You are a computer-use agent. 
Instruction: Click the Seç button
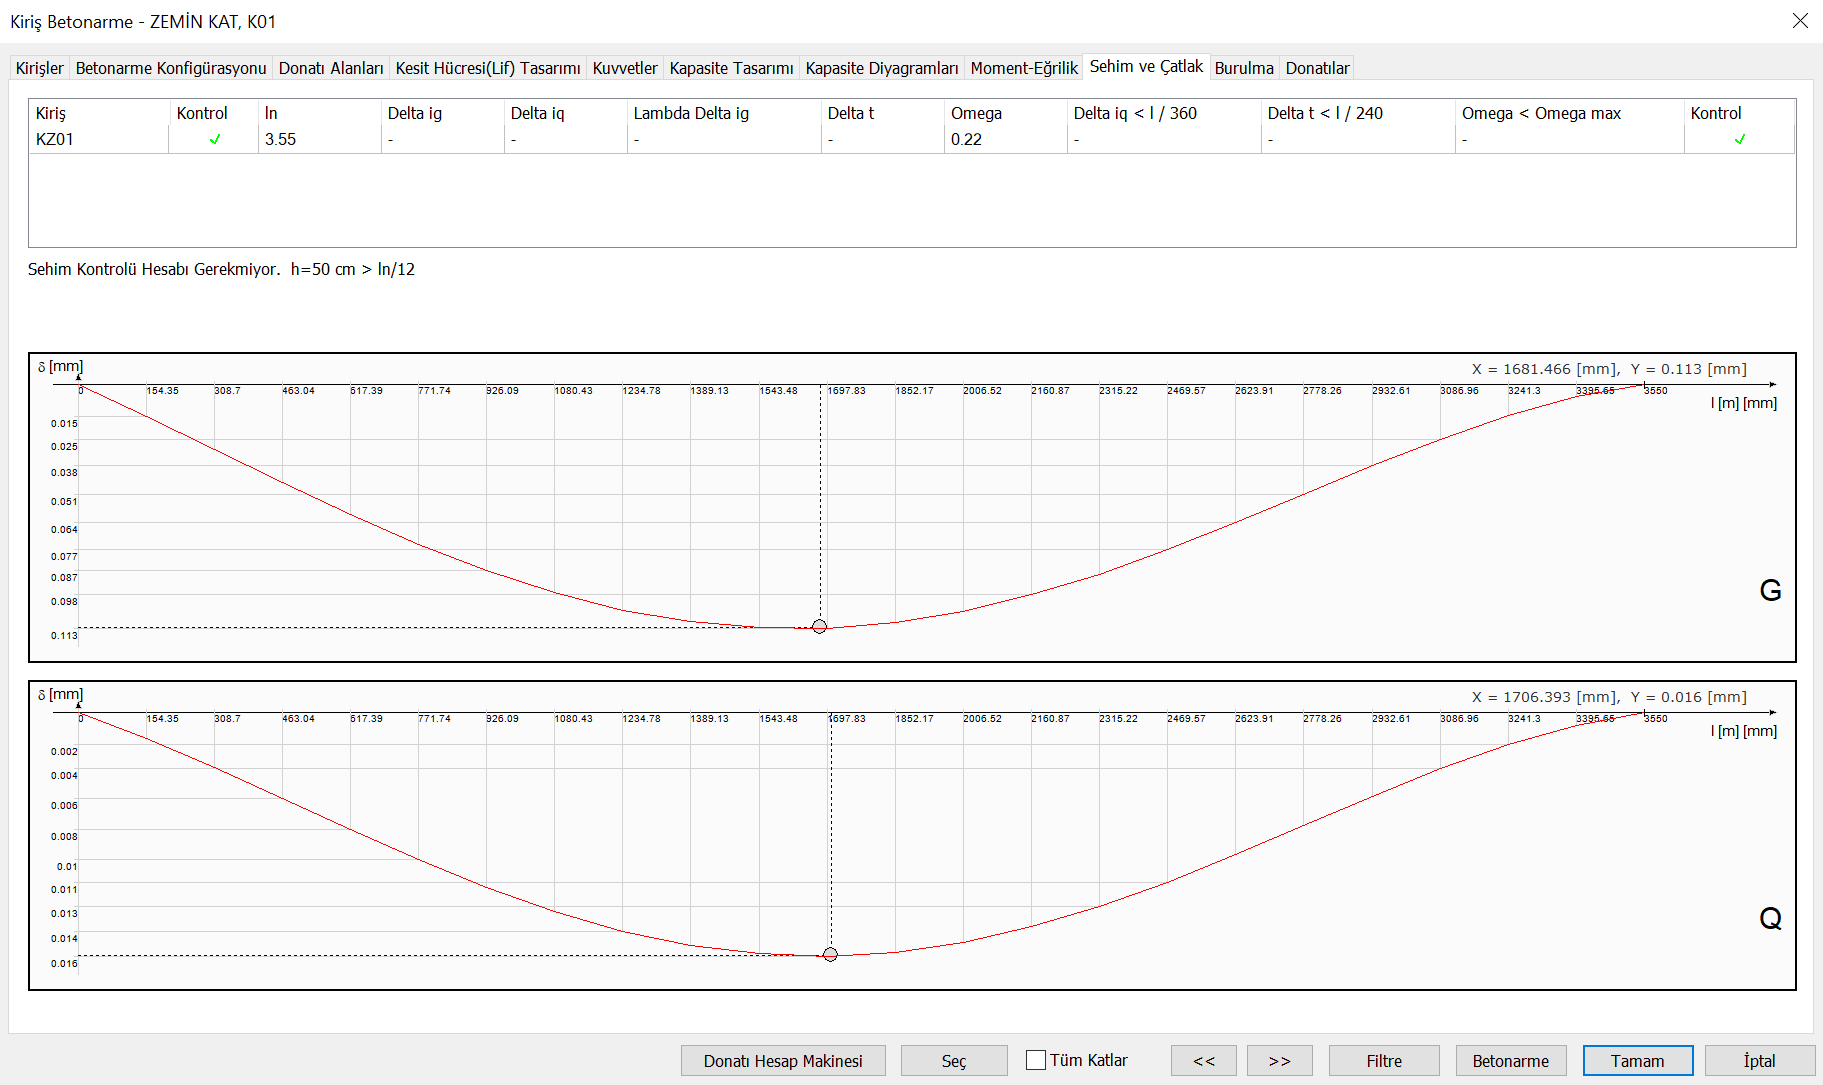(x=954, y=1061)
